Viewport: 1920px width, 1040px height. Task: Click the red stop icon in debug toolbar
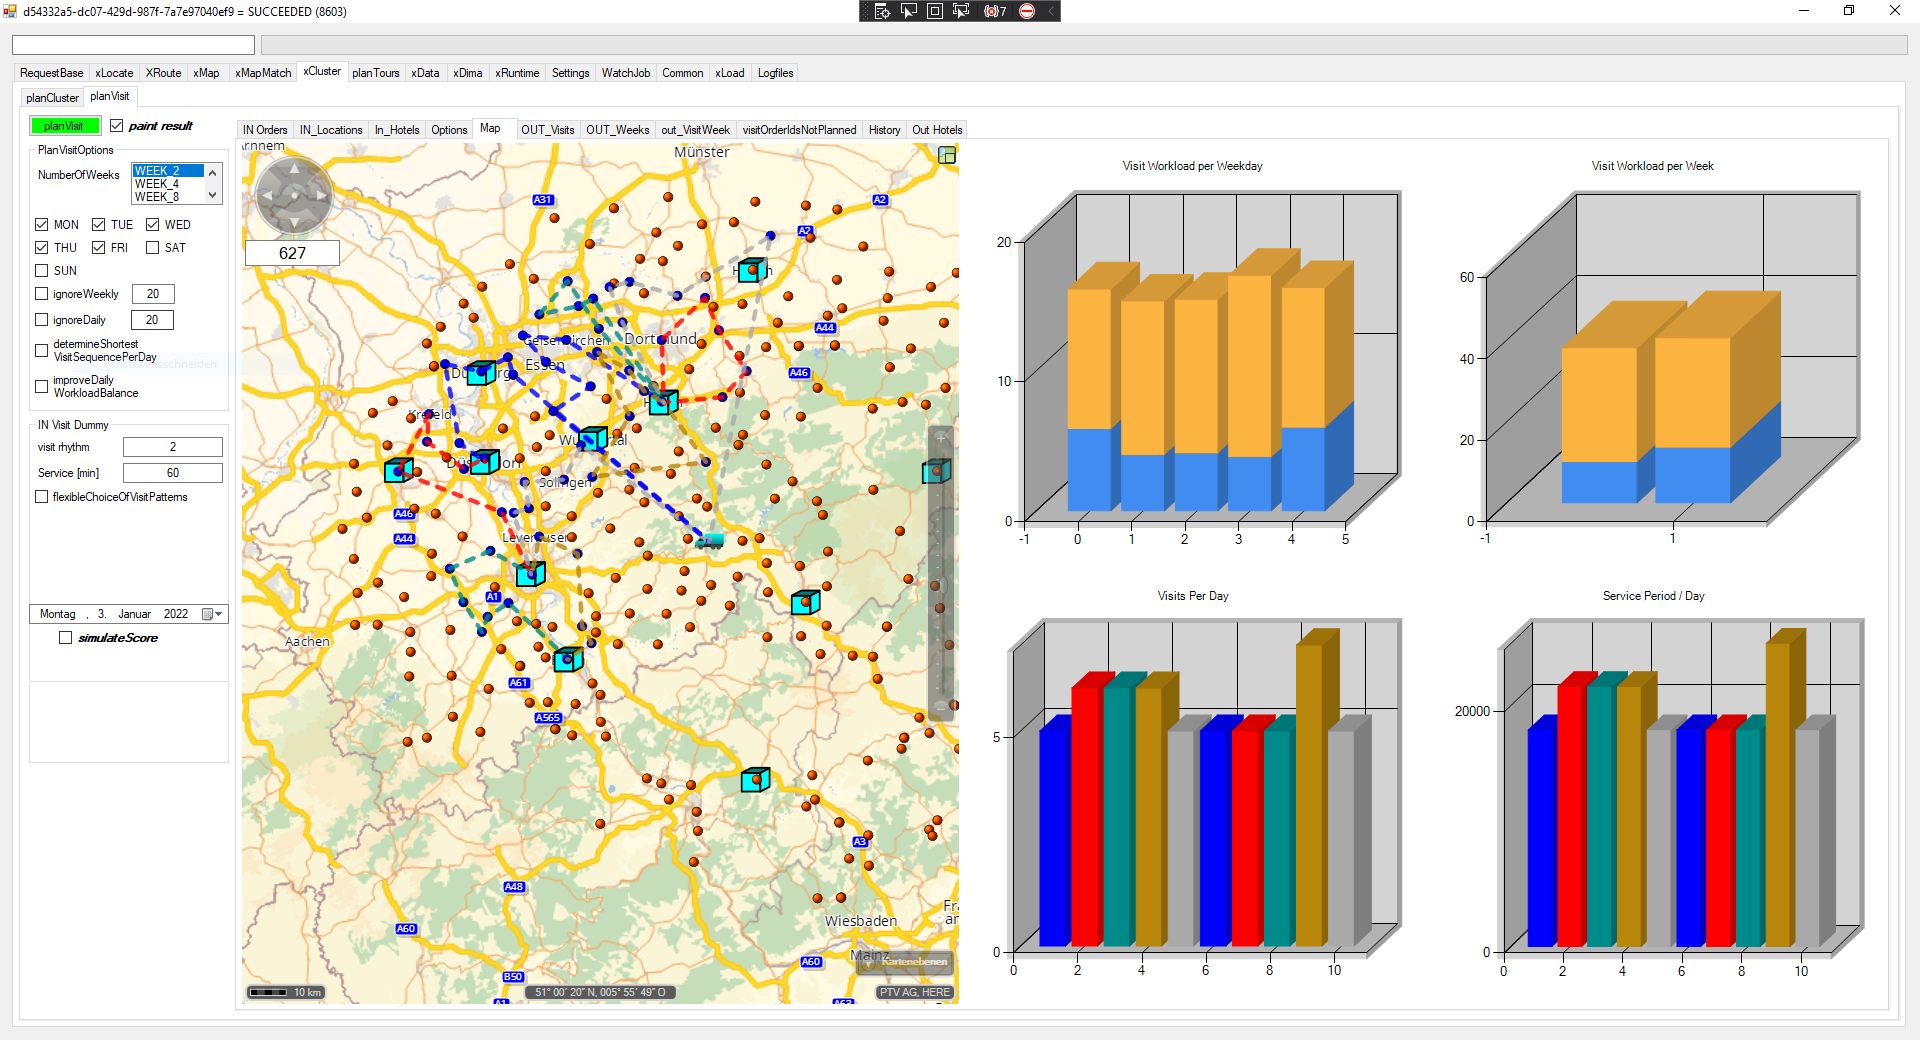pyautogui.click(x=1027, y=11)
